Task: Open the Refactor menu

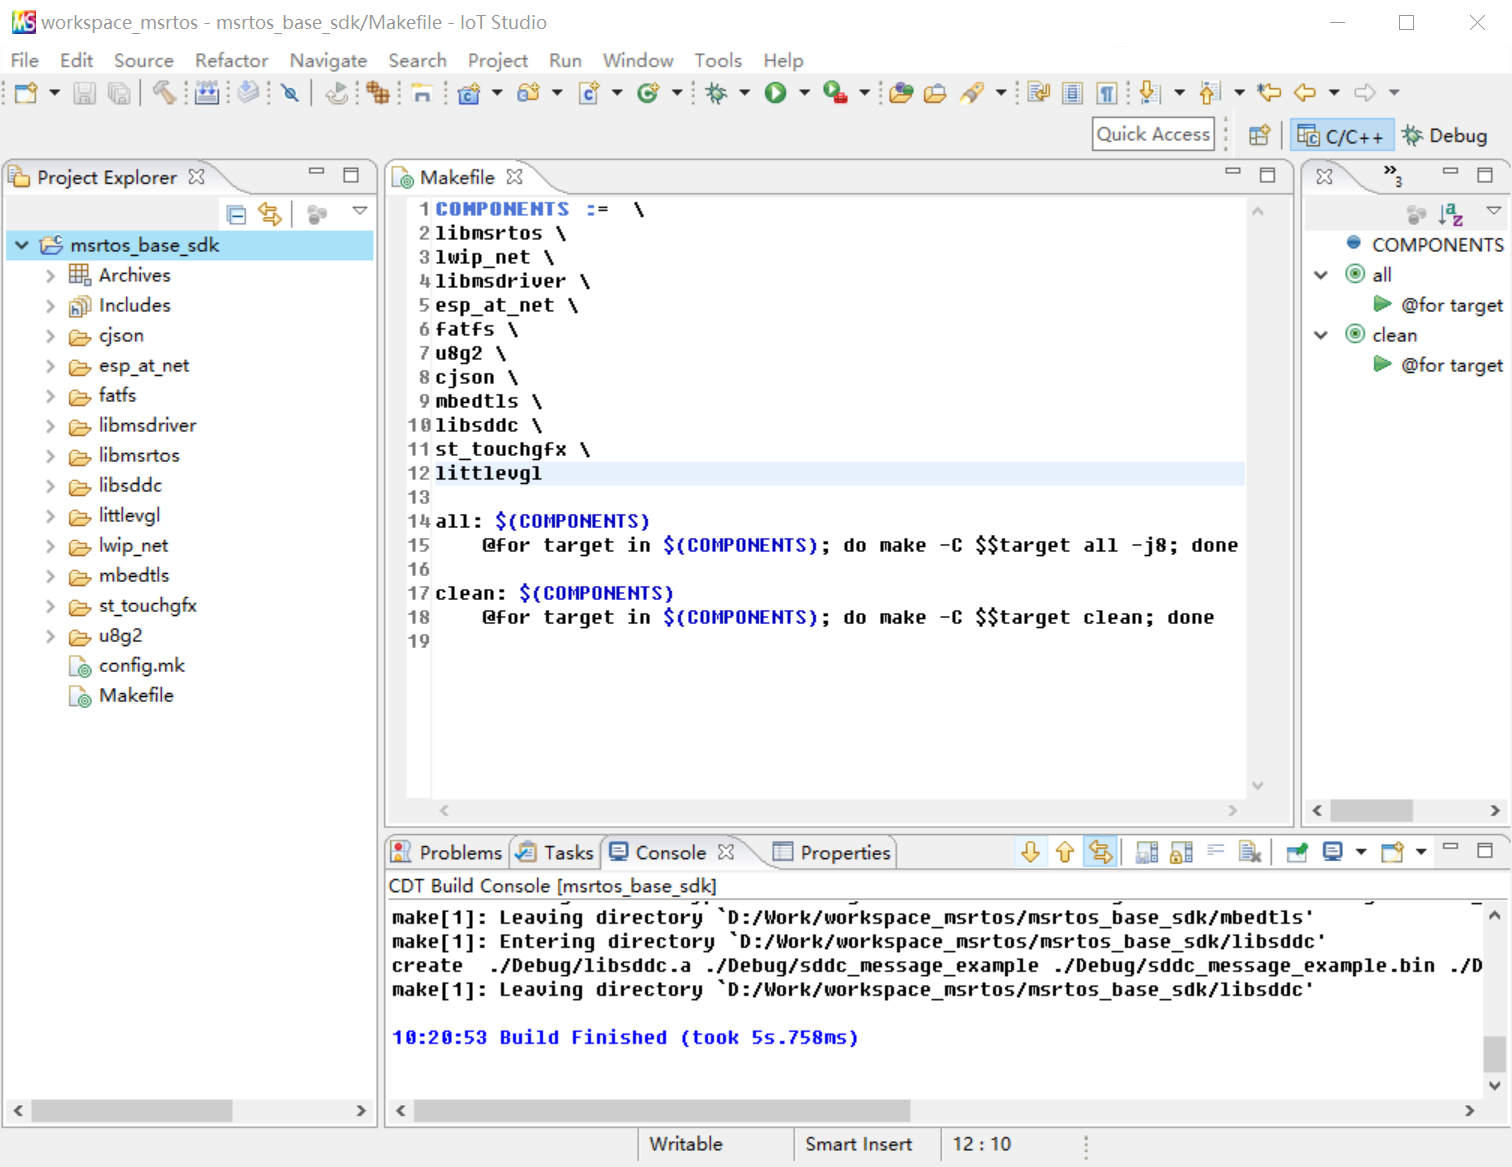Action: point(231,60)
